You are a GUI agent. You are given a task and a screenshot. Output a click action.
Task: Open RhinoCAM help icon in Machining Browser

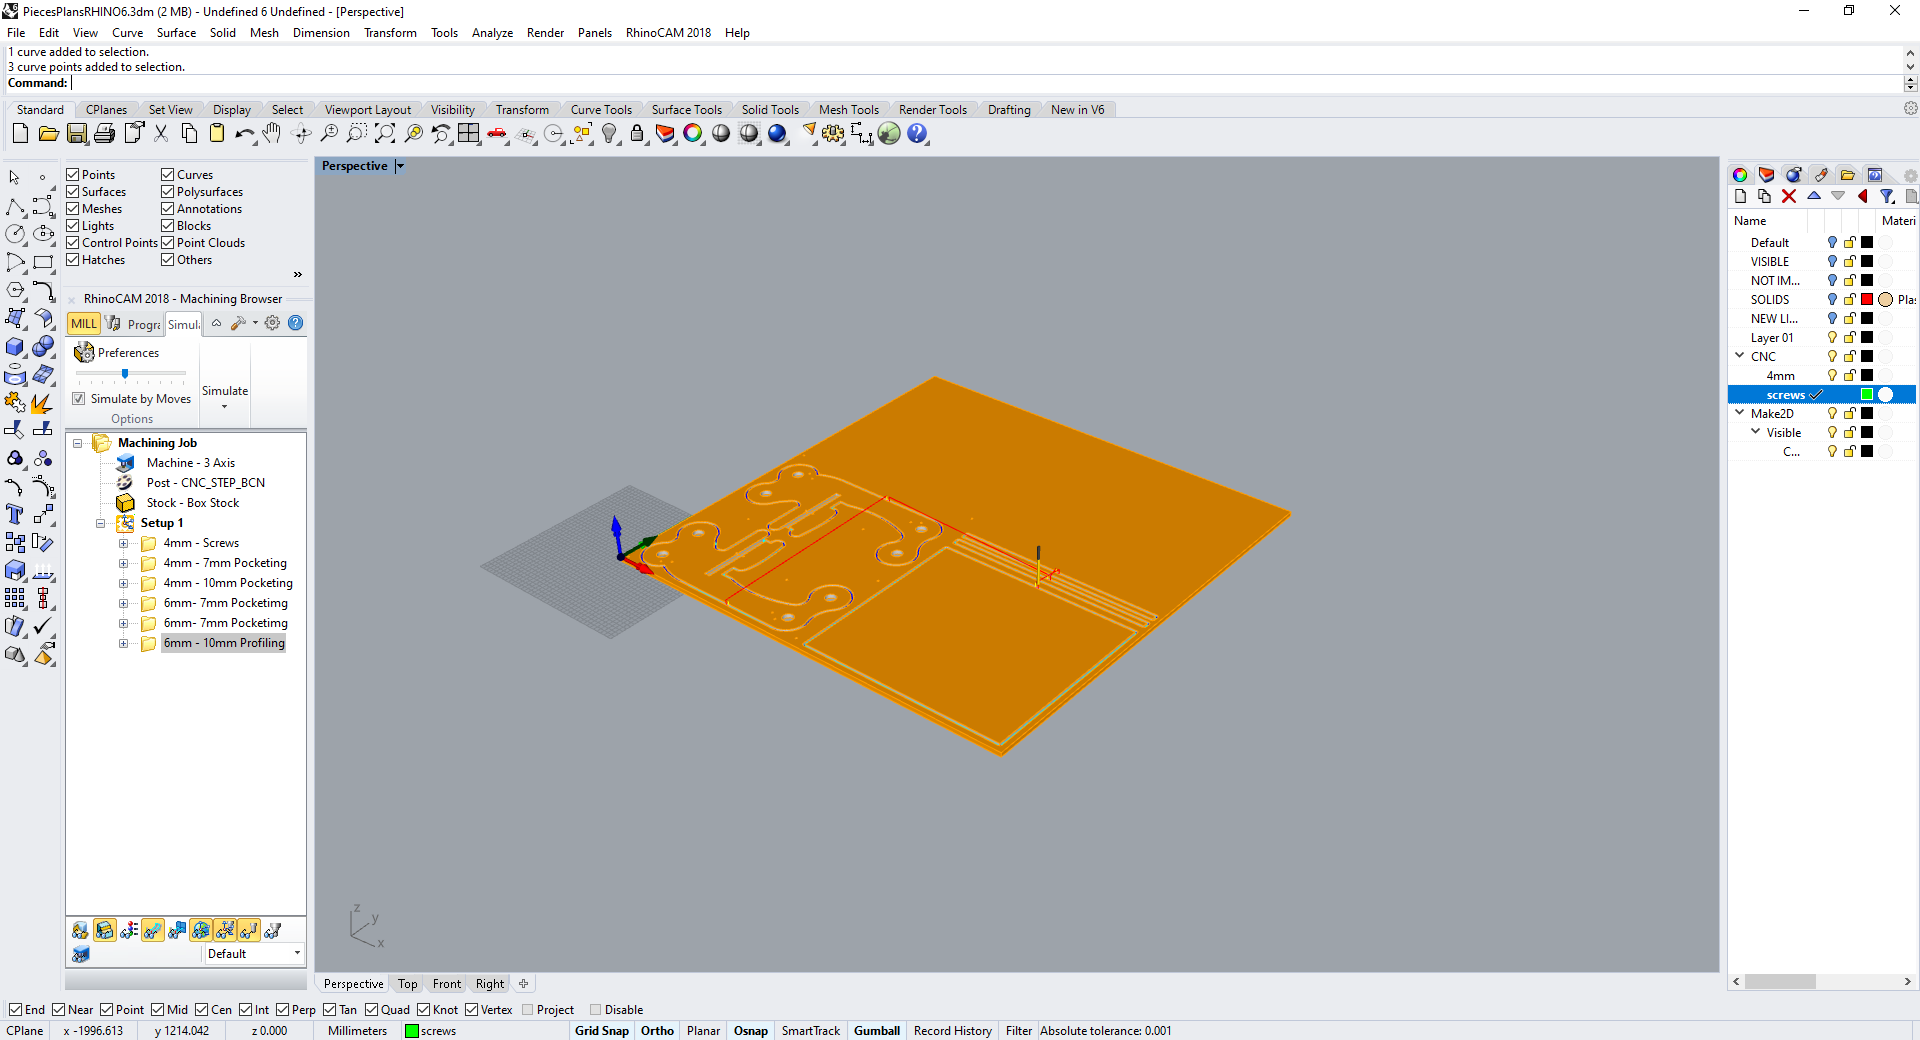295,323
